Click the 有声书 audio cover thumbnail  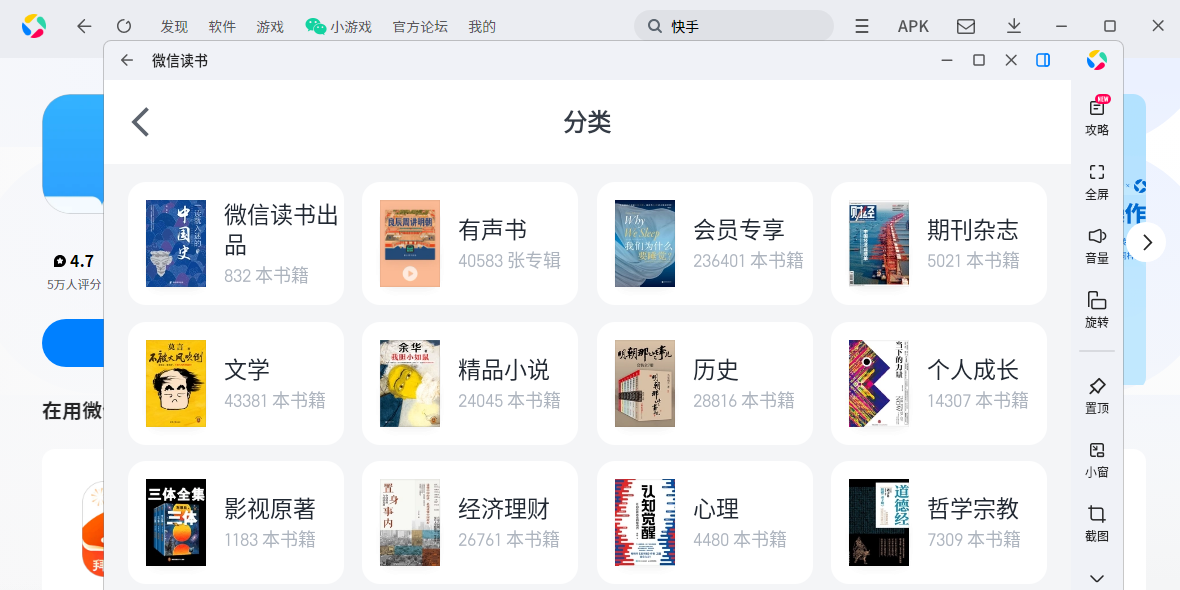(410, 243)
